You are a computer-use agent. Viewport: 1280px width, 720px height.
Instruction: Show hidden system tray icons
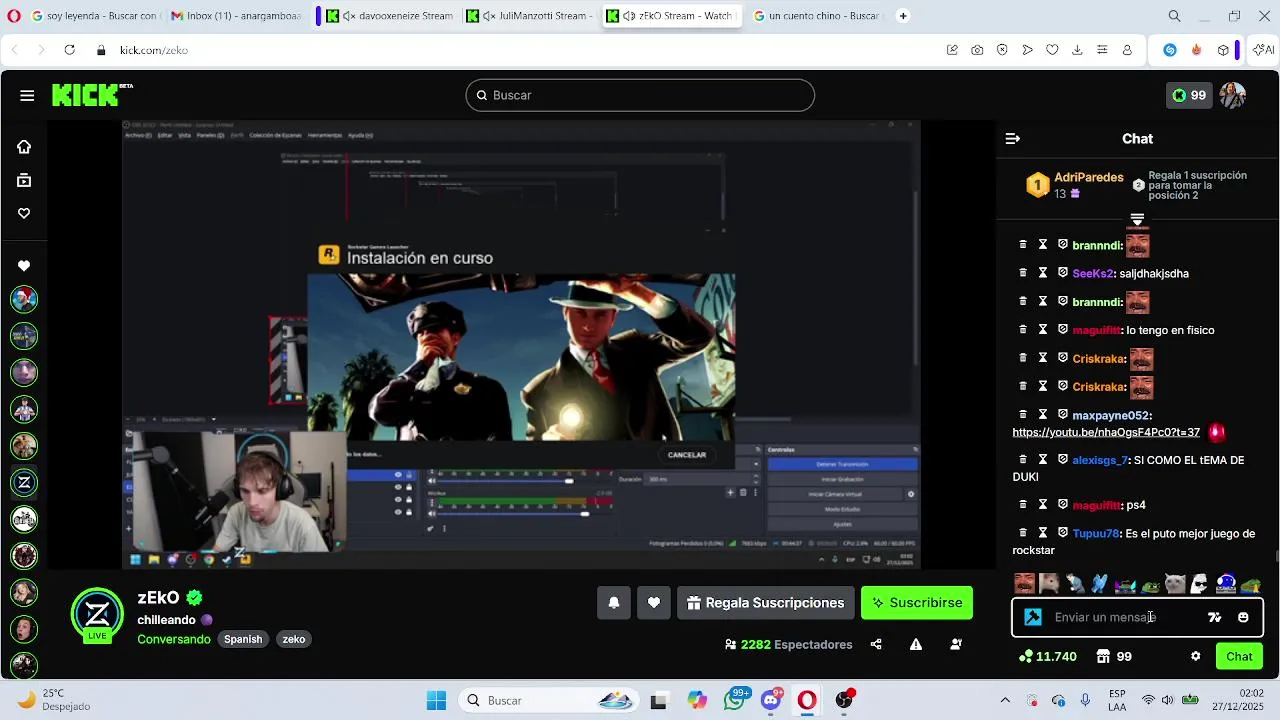click(1005, 701)
